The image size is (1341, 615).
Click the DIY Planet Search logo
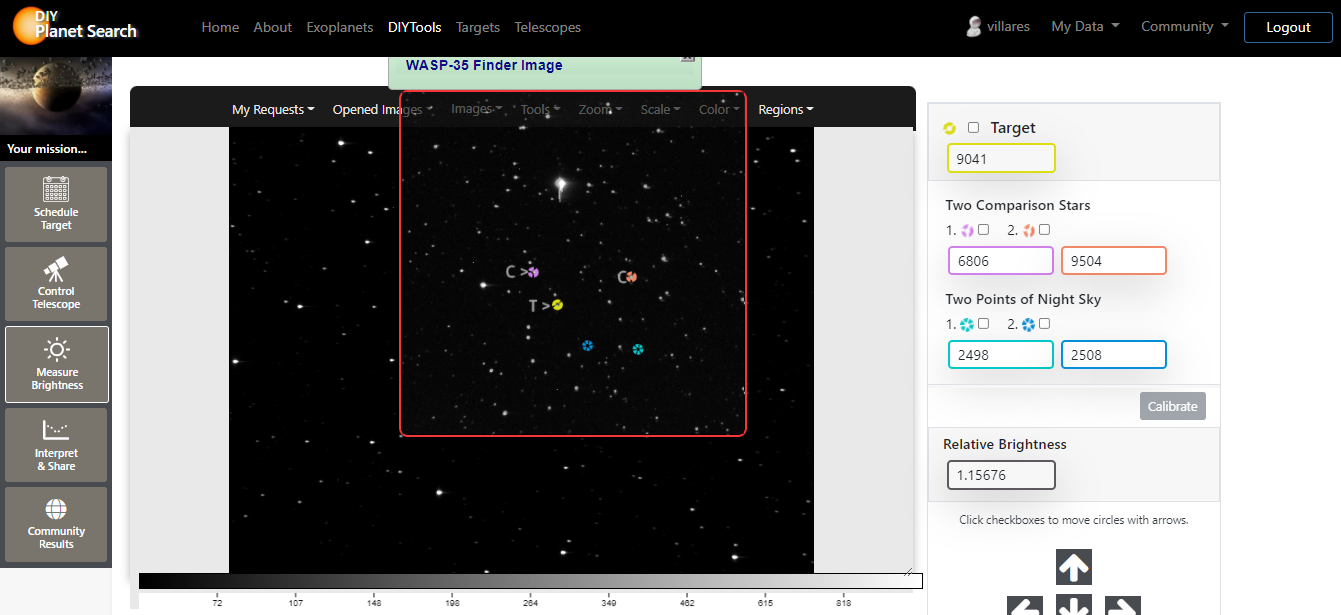tap(76, 27)
